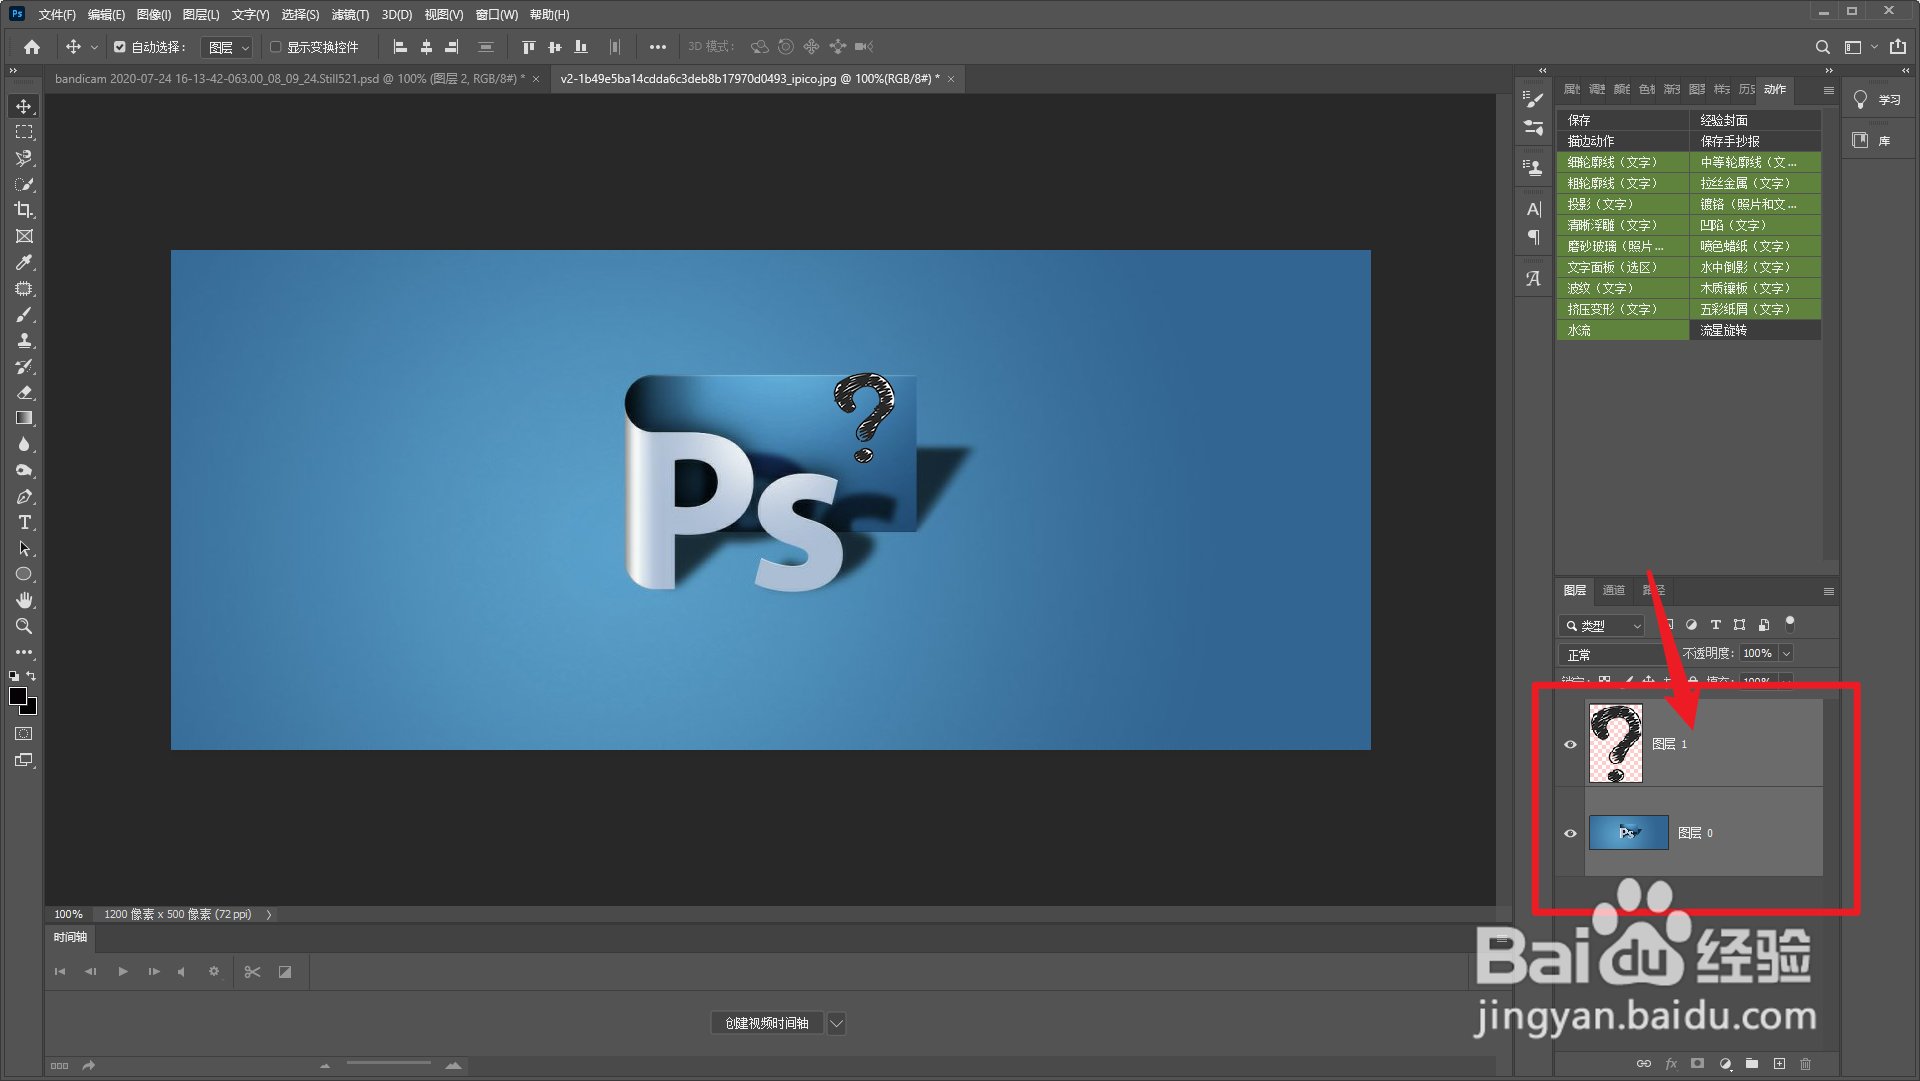Image resolution: width=1920 pixels, height=1081 pixels.
Task: Run the 水流 action button
Action: [x=1622, y=330]
